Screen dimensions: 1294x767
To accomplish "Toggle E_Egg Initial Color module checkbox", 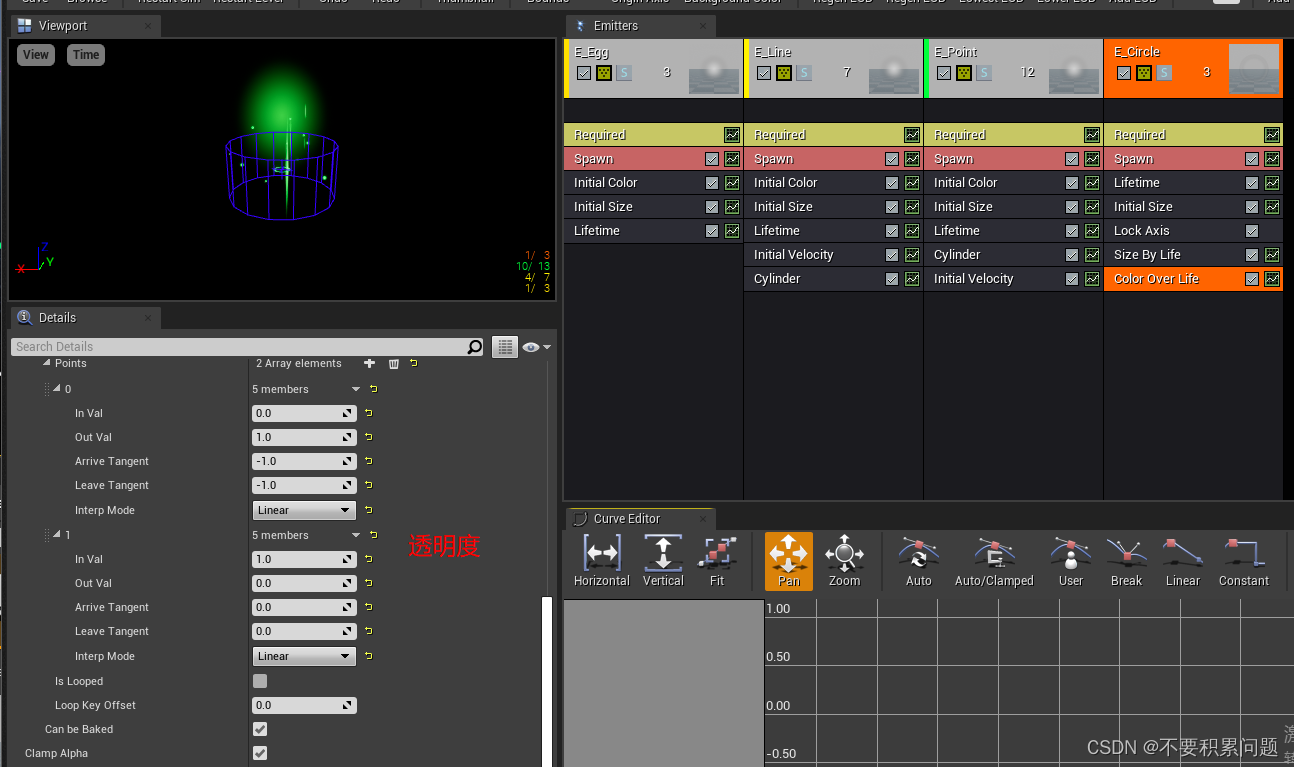I will click(712, 183).
